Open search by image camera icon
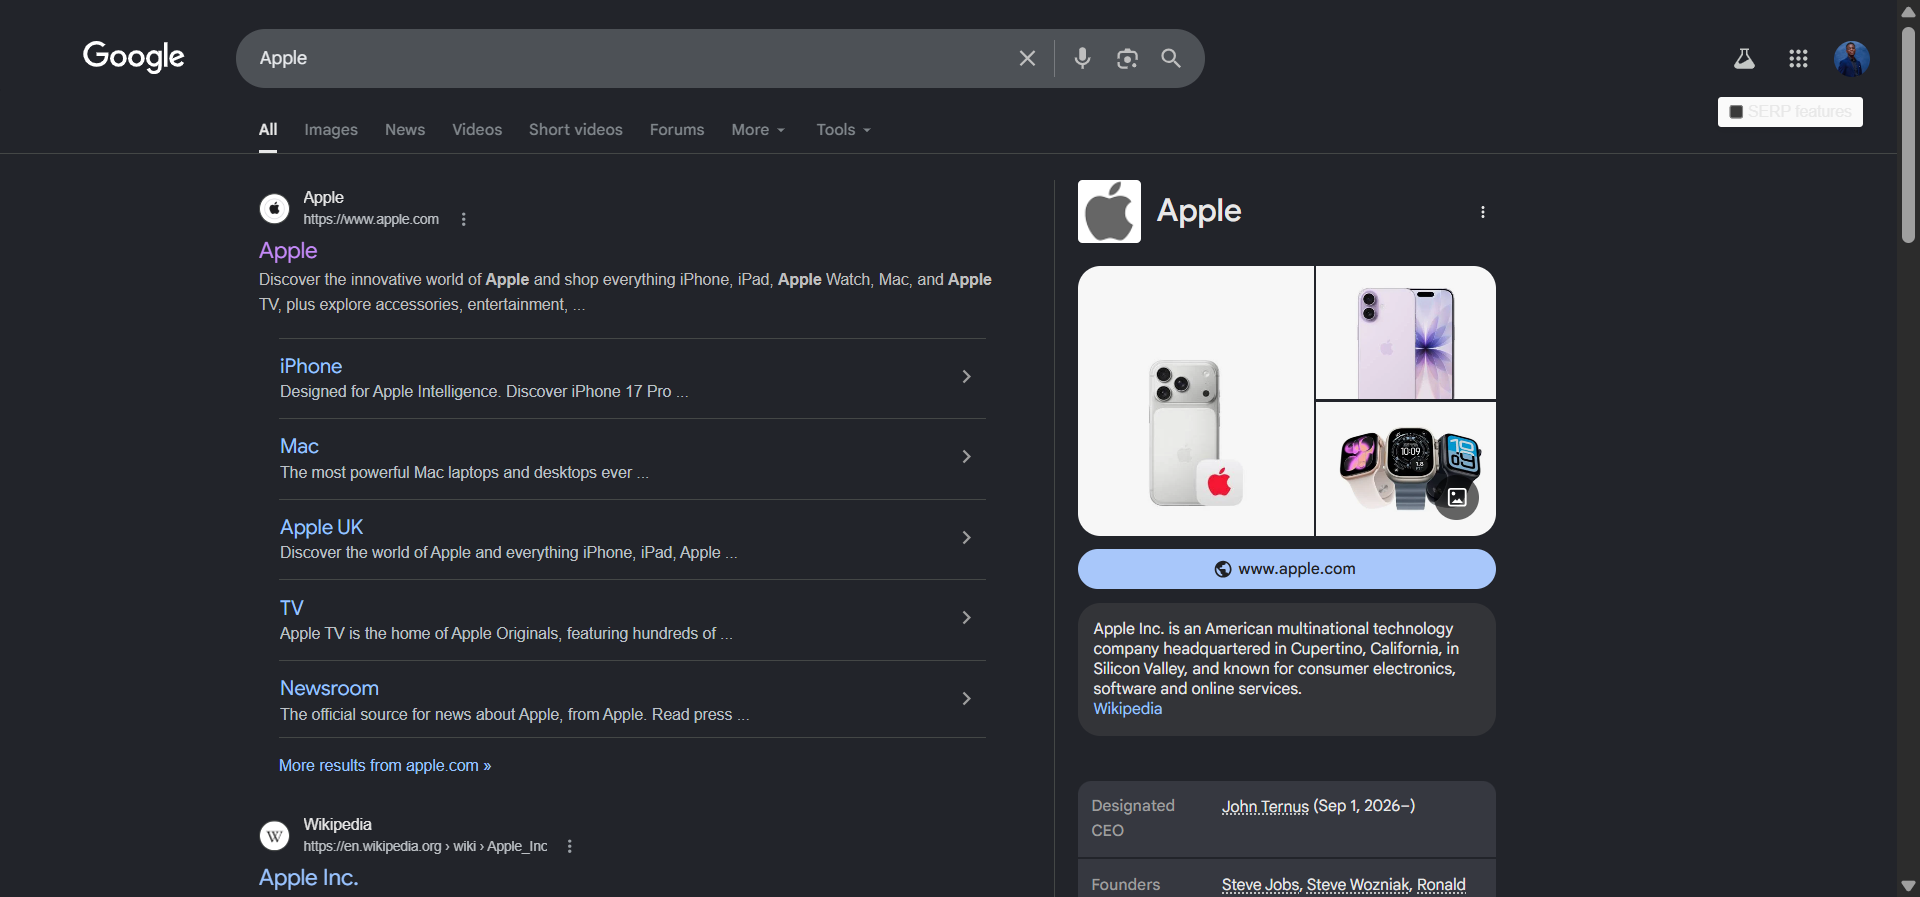The image size is (1920, 897). coord(1127,58)
